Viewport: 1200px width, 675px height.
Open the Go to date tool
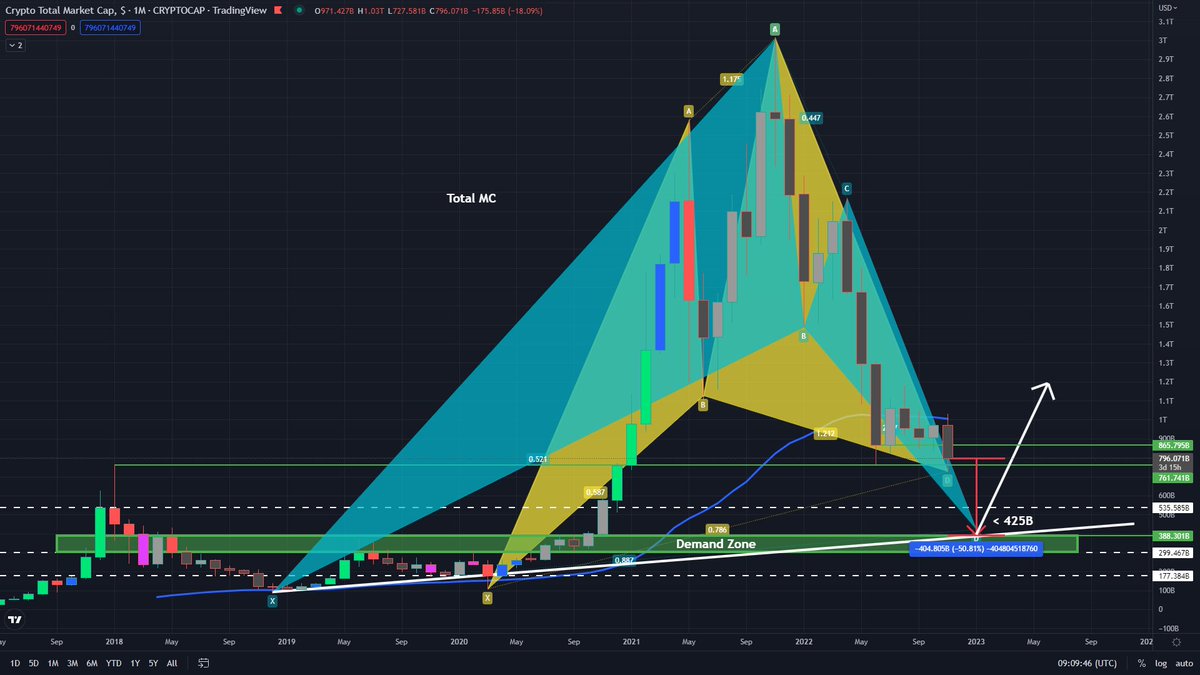[204, 662]
